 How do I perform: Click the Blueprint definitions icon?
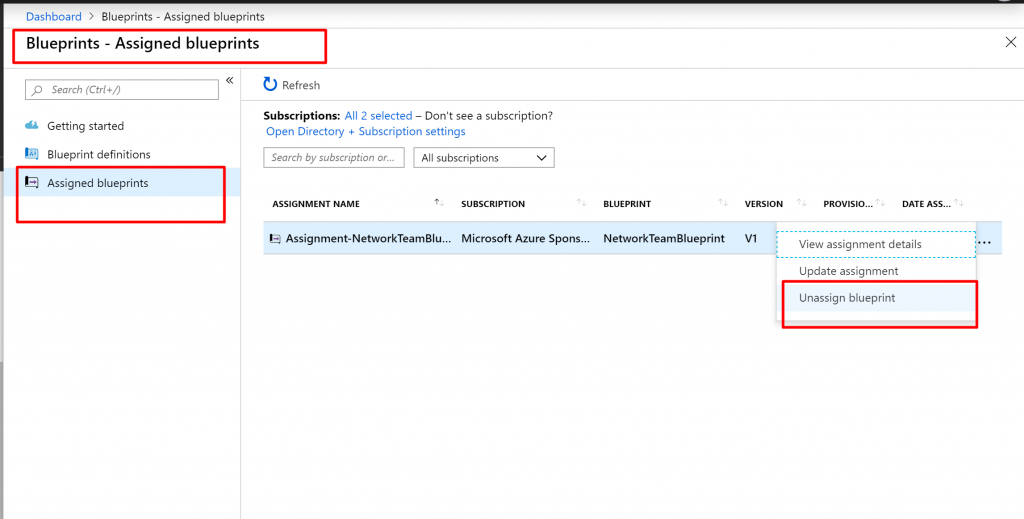tap(32, 154)
